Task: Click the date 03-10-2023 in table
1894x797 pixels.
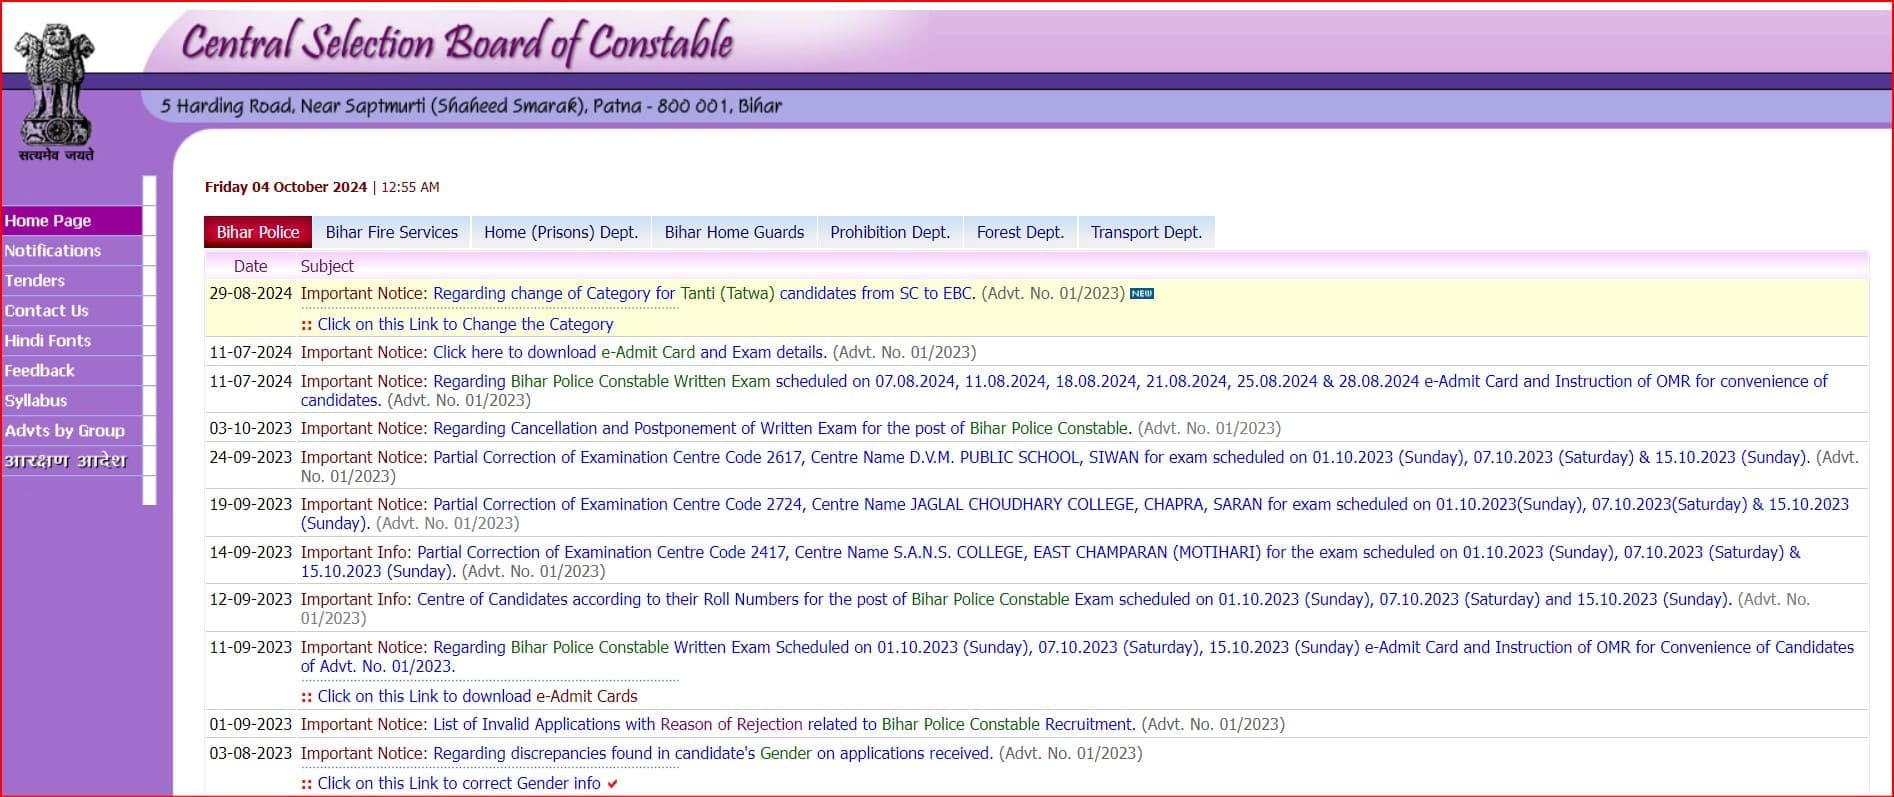Action: click(250, 428)
